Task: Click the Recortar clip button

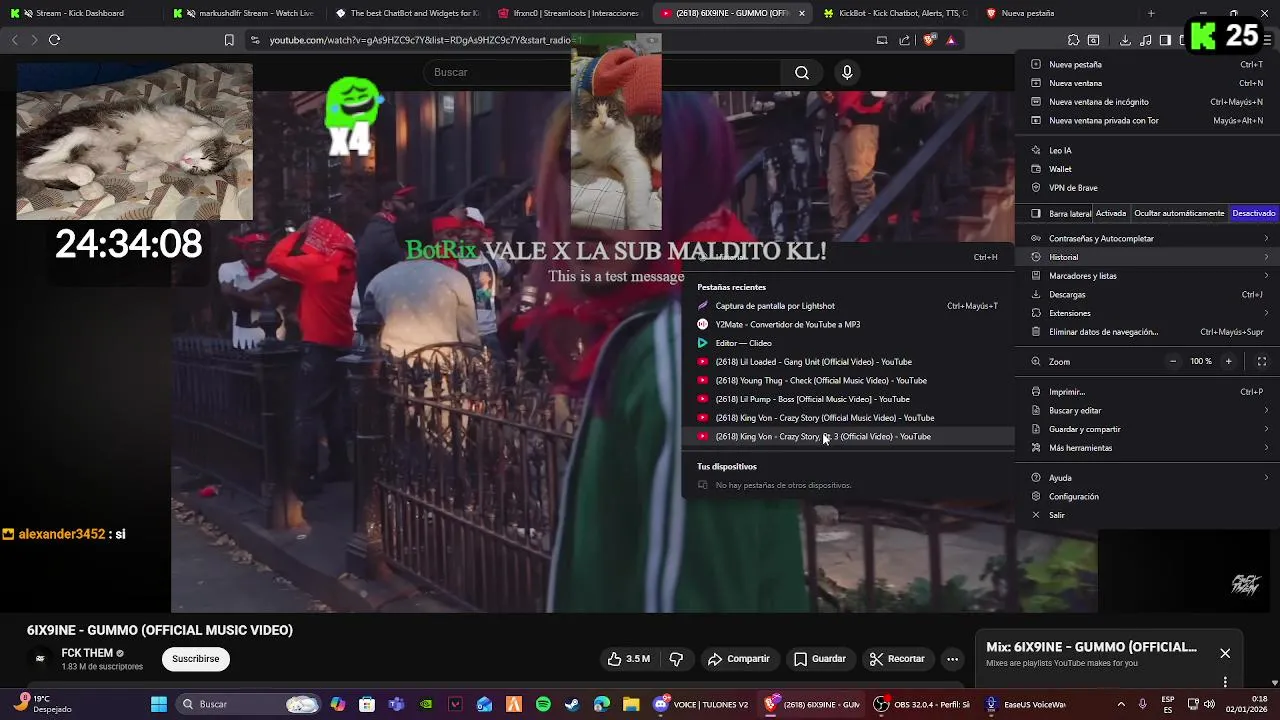Action: pos(897,659)
